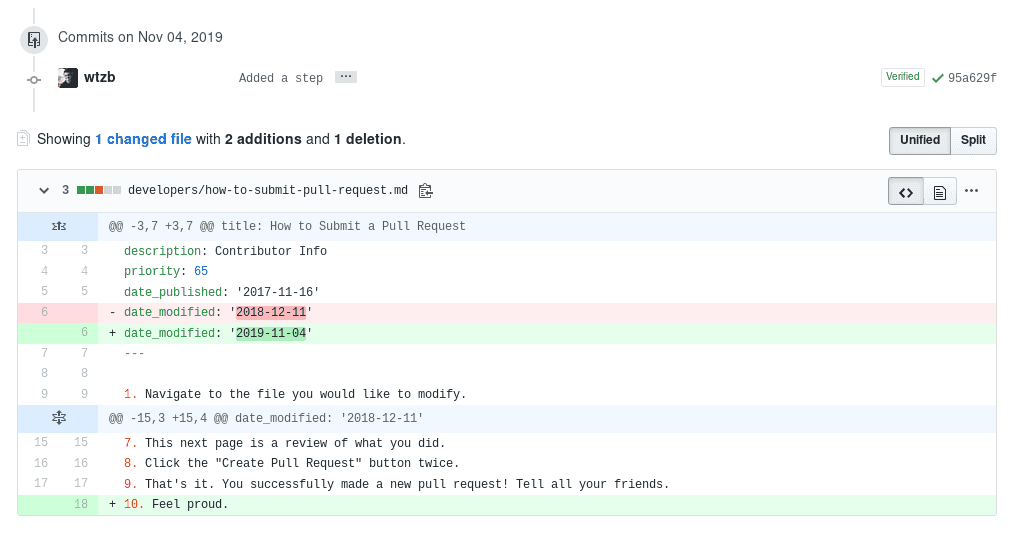Viewport: 1013px width, 539px height.
Task: Show the source diff view icon
Action: pyautogui.click(x=906, y=192)
